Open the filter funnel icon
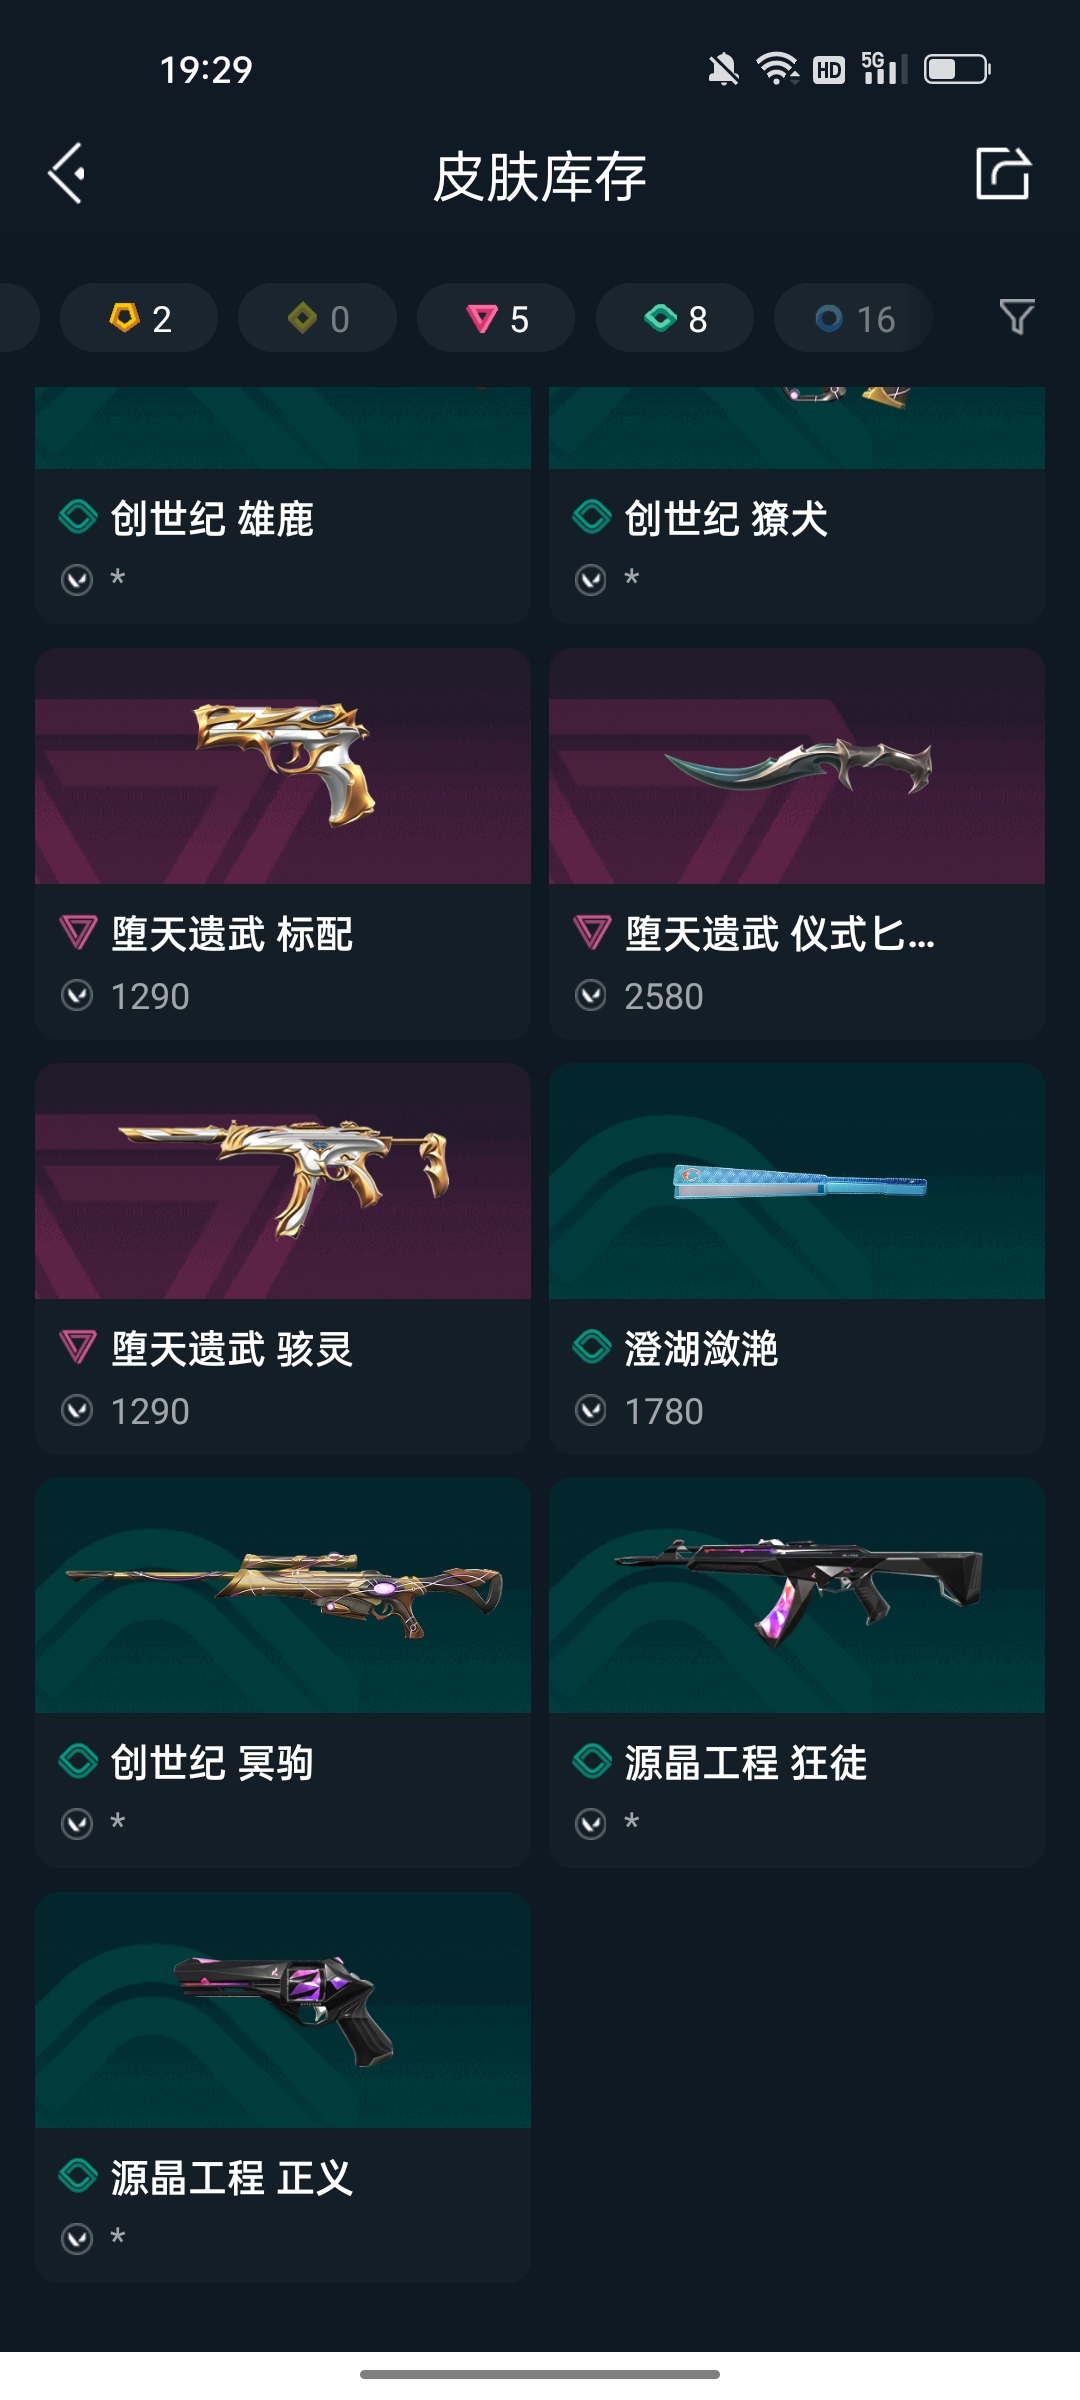 click(1017, 317)
